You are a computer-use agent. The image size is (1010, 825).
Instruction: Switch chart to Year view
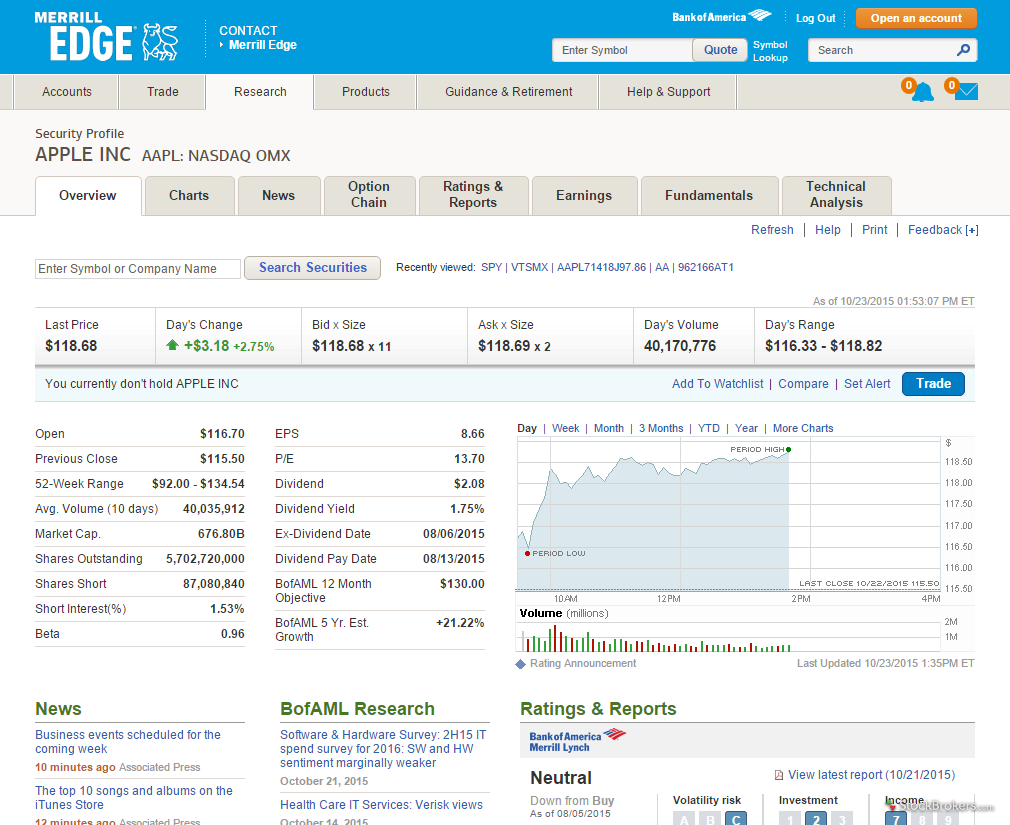point(747,428)
